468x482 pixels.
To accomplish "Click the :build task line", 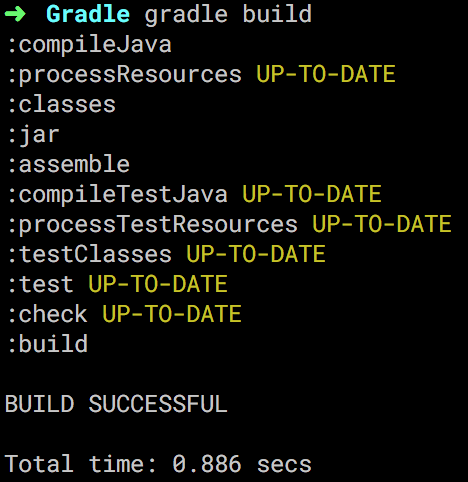I will [x=48, y=344].
